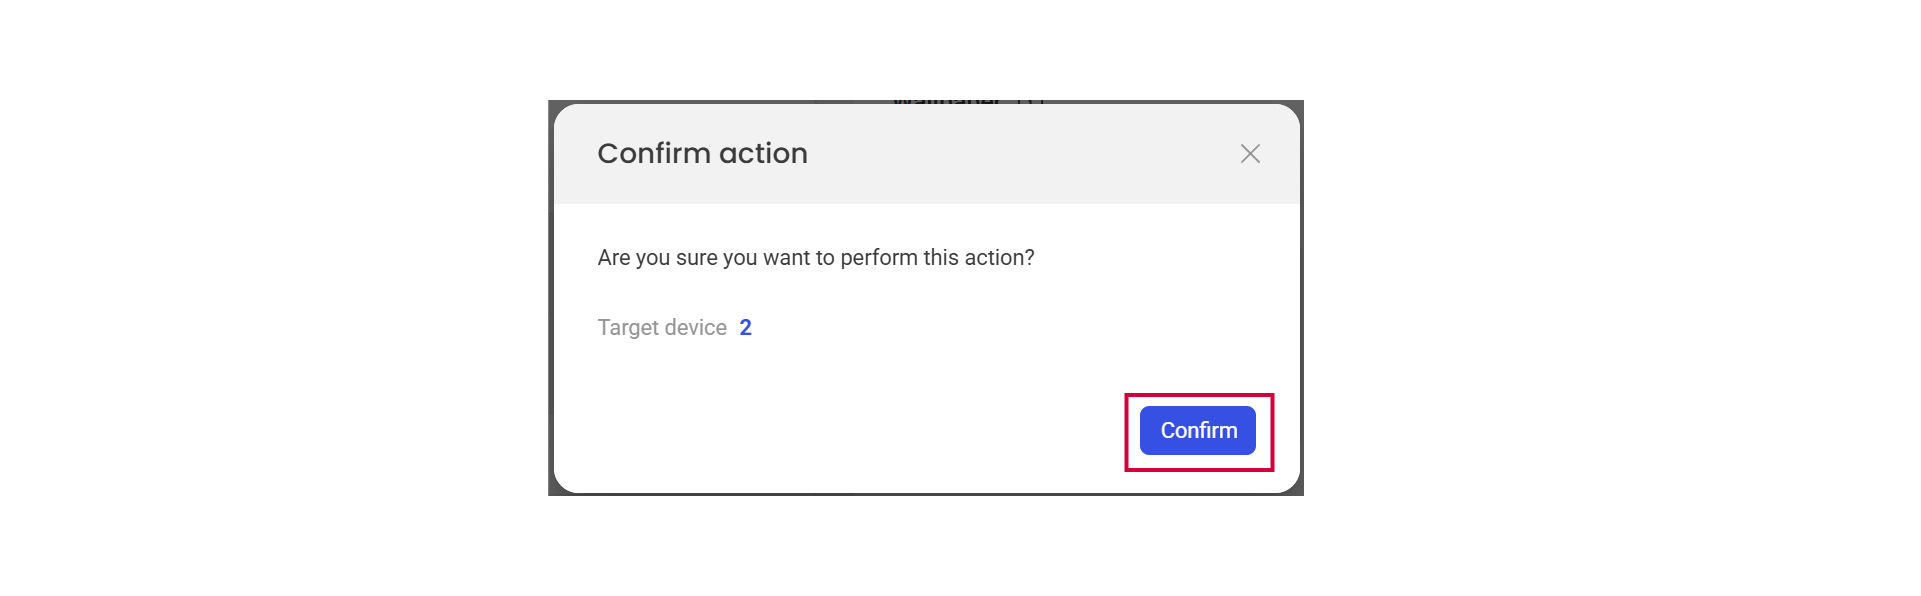The height and width of the screenshot is (596, 1921).
Task: Close the Confirm action dialog
Action: point(1250,154)
